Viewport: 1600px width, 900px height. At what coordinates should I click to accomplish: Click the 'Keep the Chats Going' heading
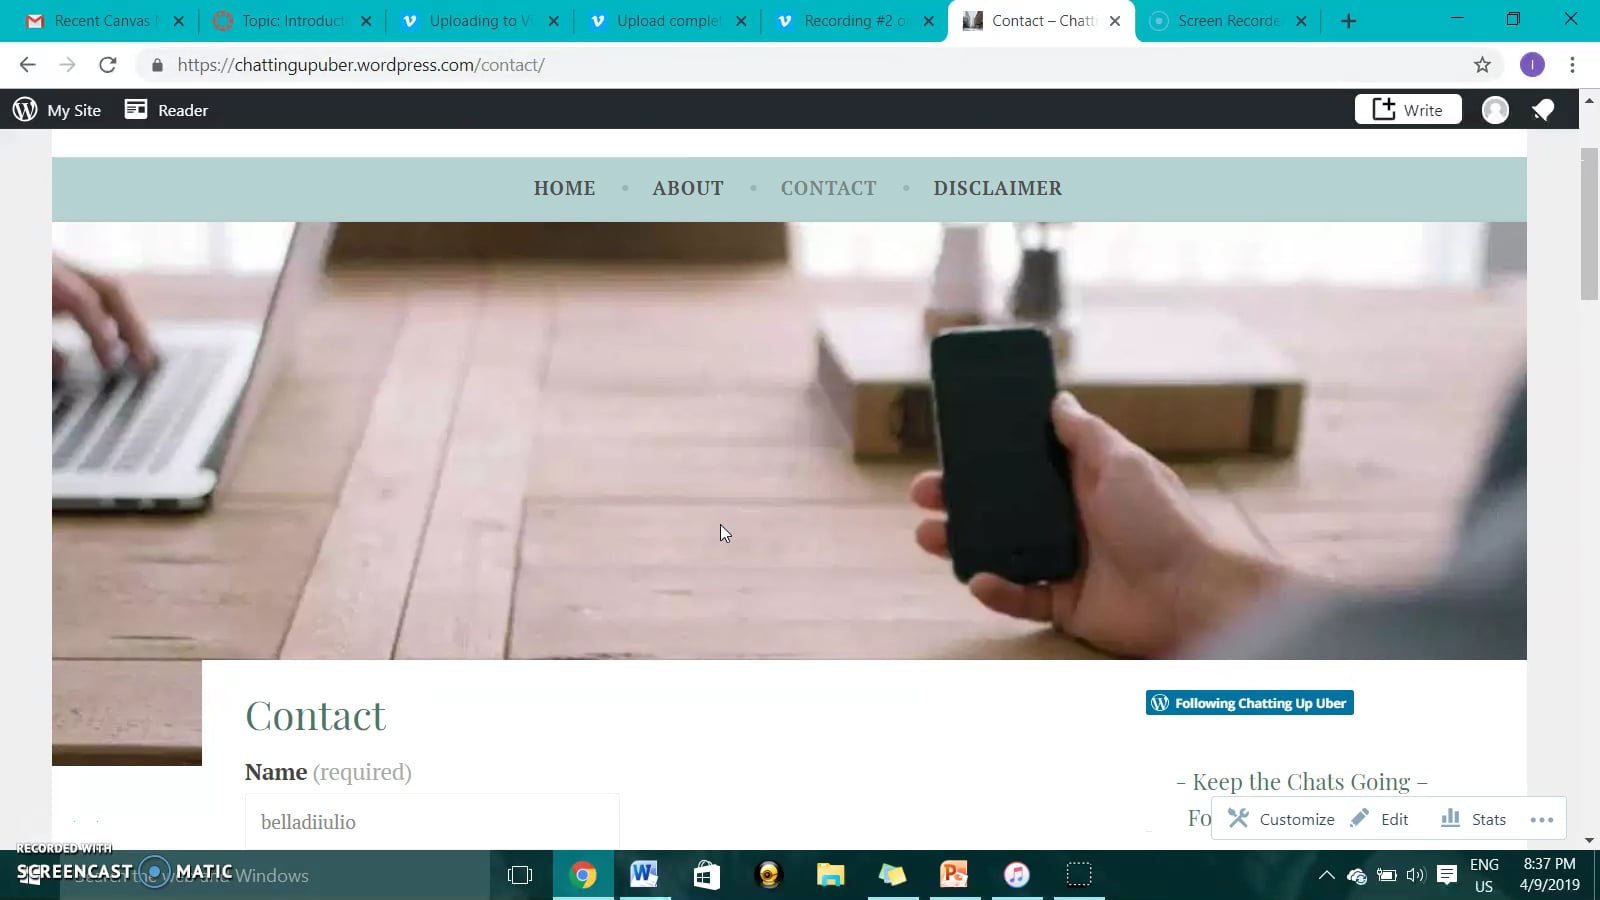(x=1301, y=782)
